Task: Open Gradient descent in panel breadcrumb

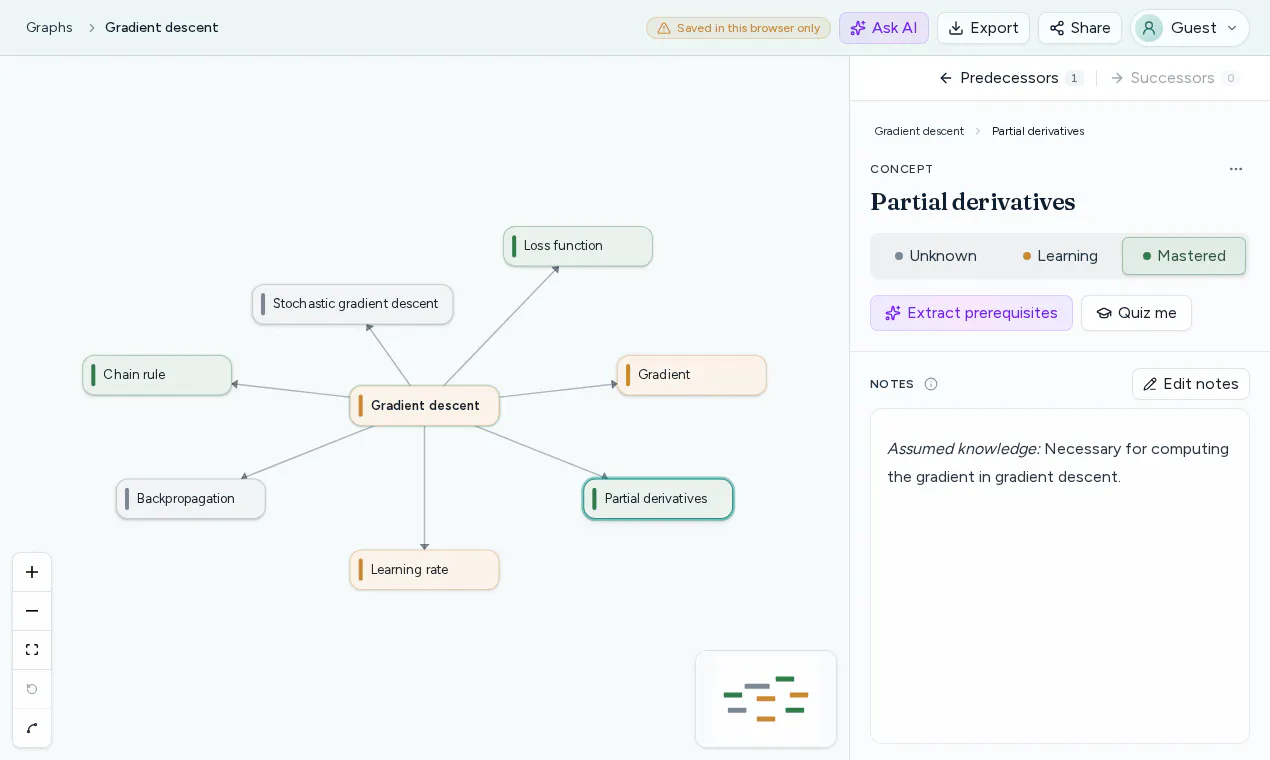Action: (919, 131)
